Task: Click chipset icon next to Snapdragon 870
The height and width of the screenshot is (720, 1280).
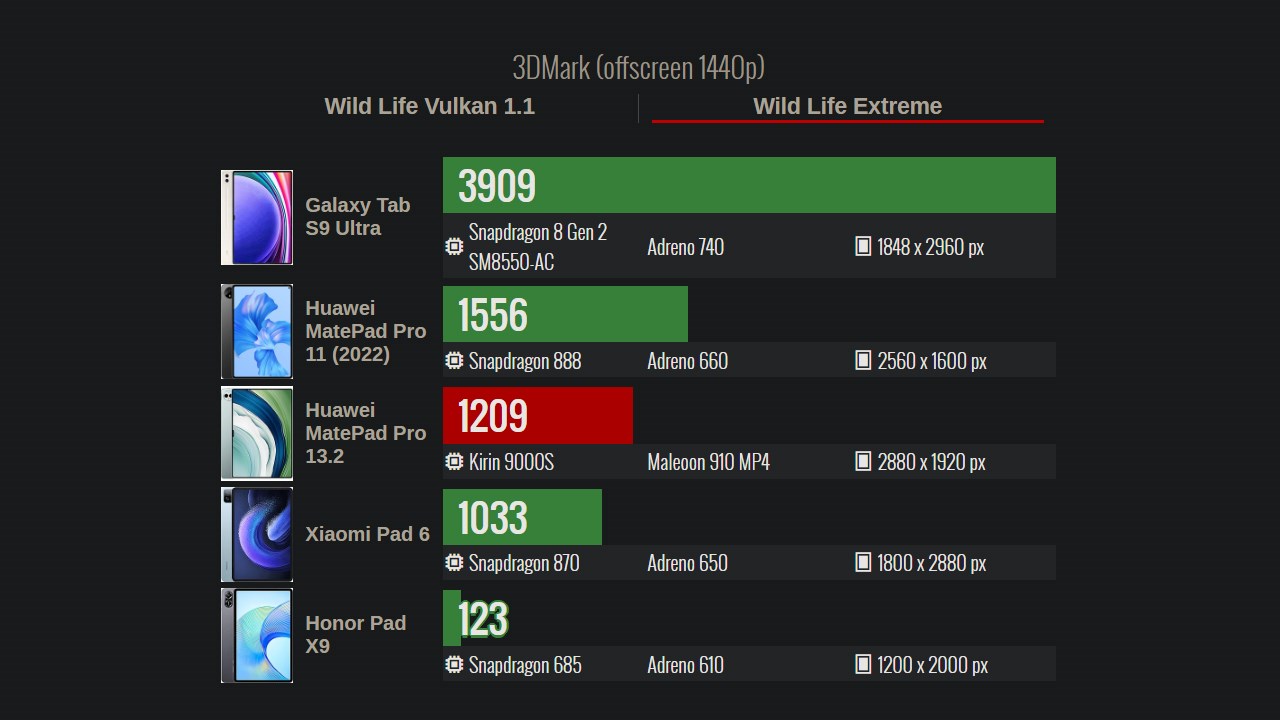Action: tap(454, 563)
